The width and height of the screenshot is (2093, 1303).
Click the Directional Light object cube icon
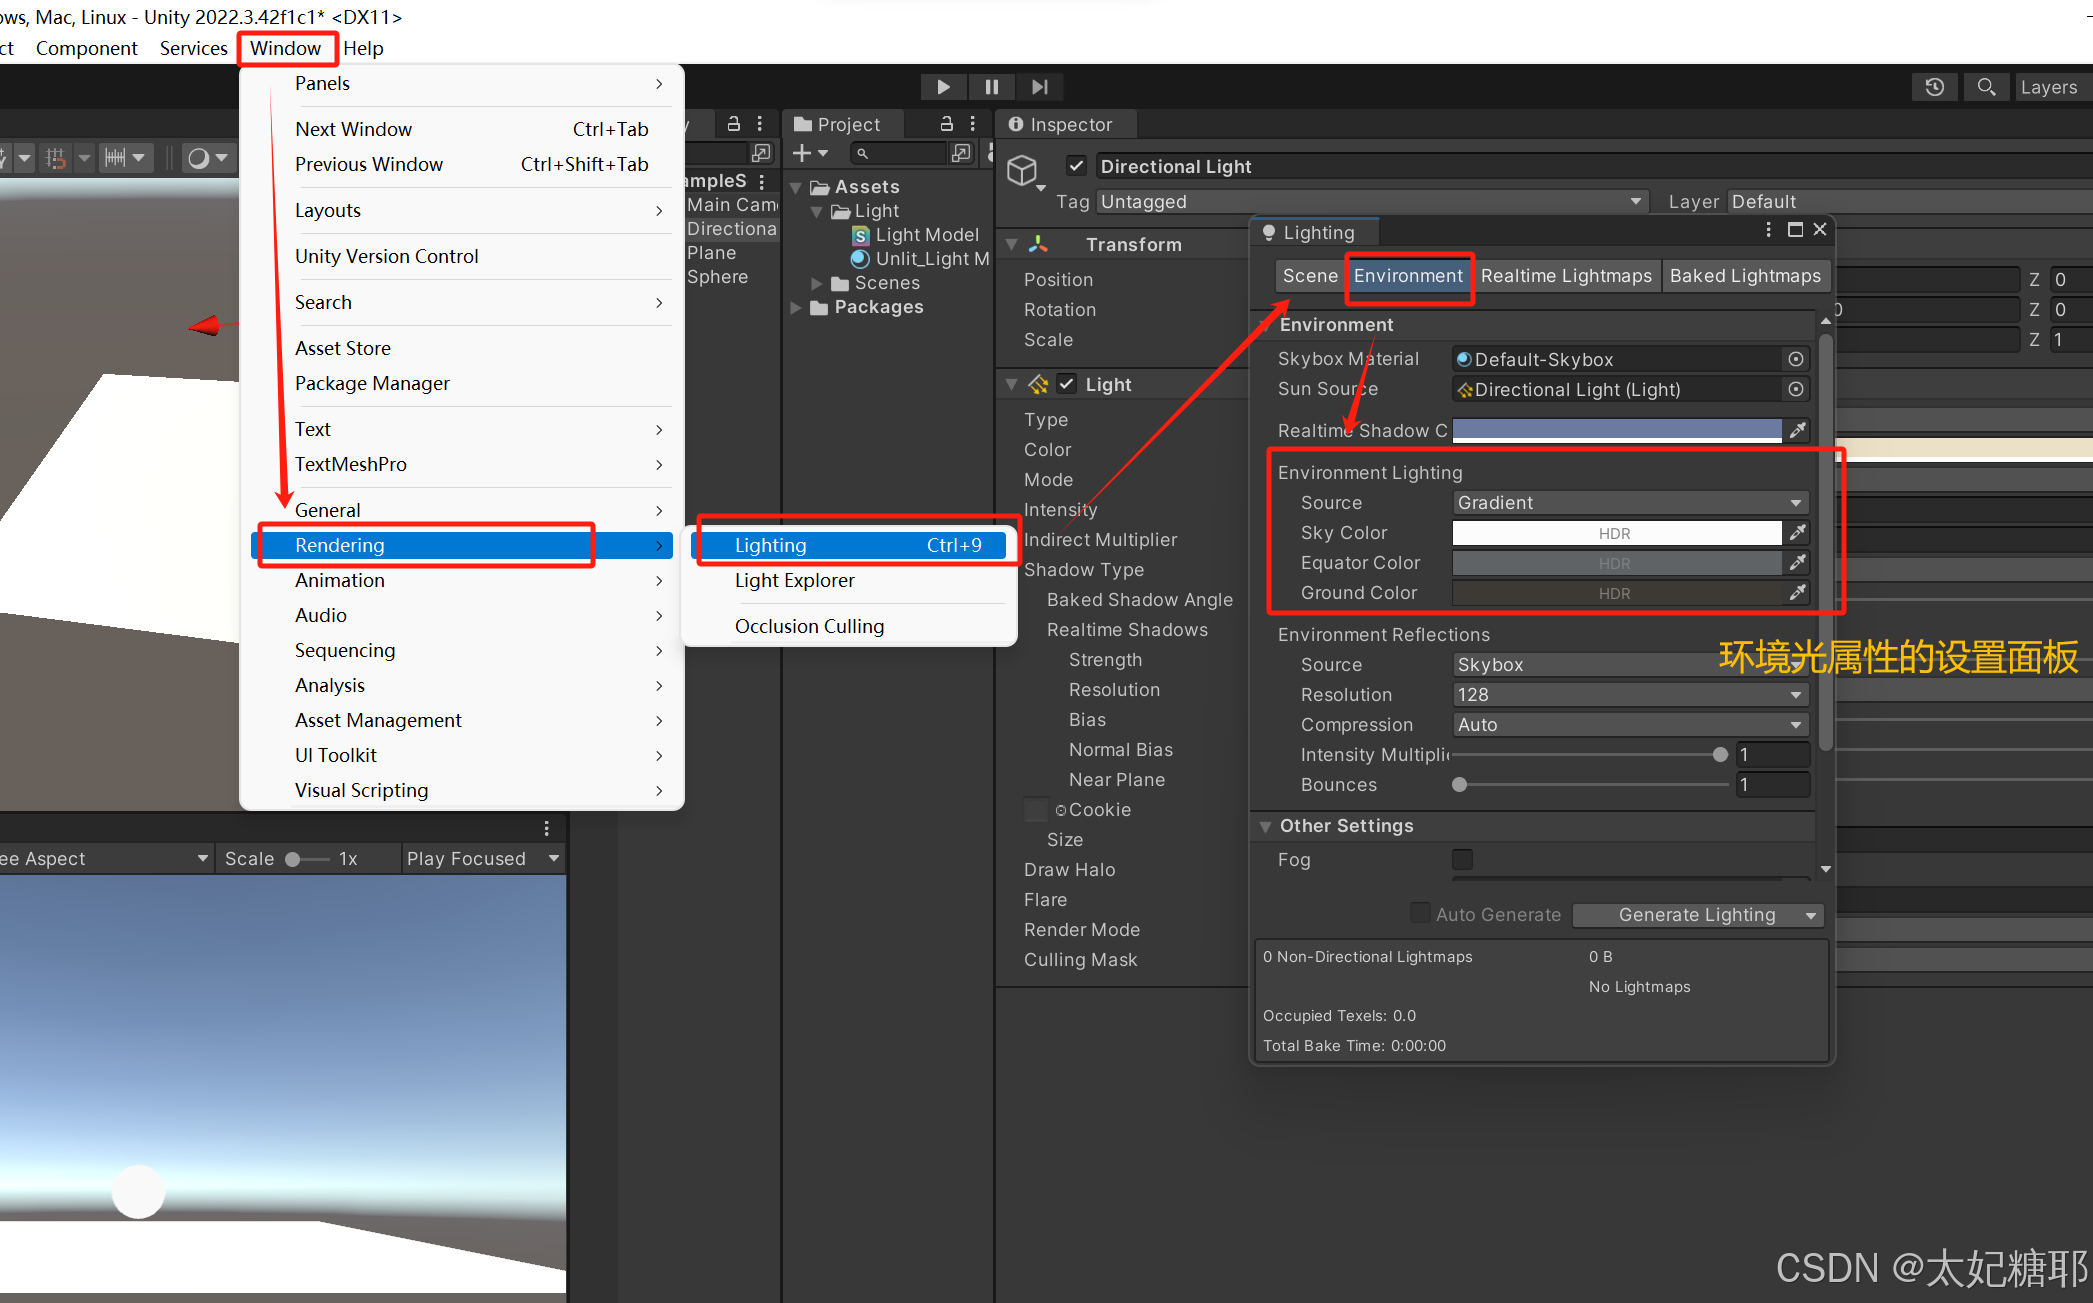pos(1021,171)
